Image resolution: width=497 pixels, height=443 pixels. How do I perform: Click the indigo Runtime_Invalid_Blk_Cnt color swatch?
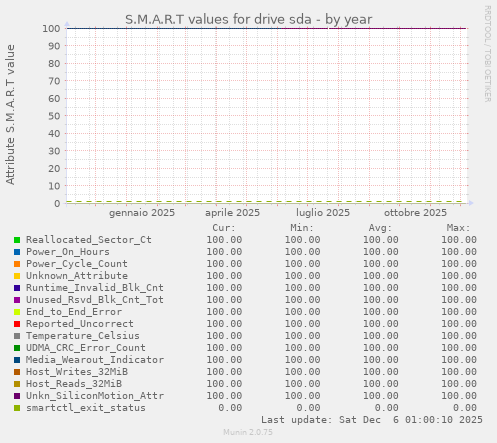[17, 288]
